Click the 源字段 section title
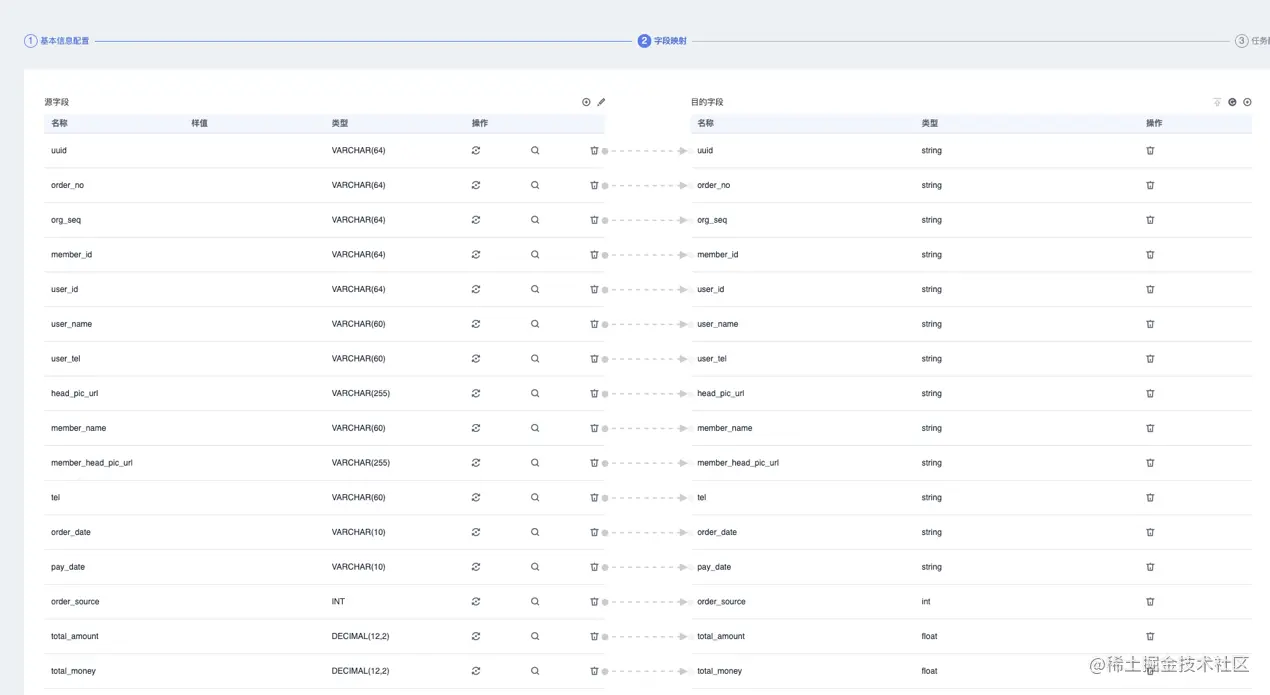The height and width of the screenshot is (695, 1270). pos(57,102)
